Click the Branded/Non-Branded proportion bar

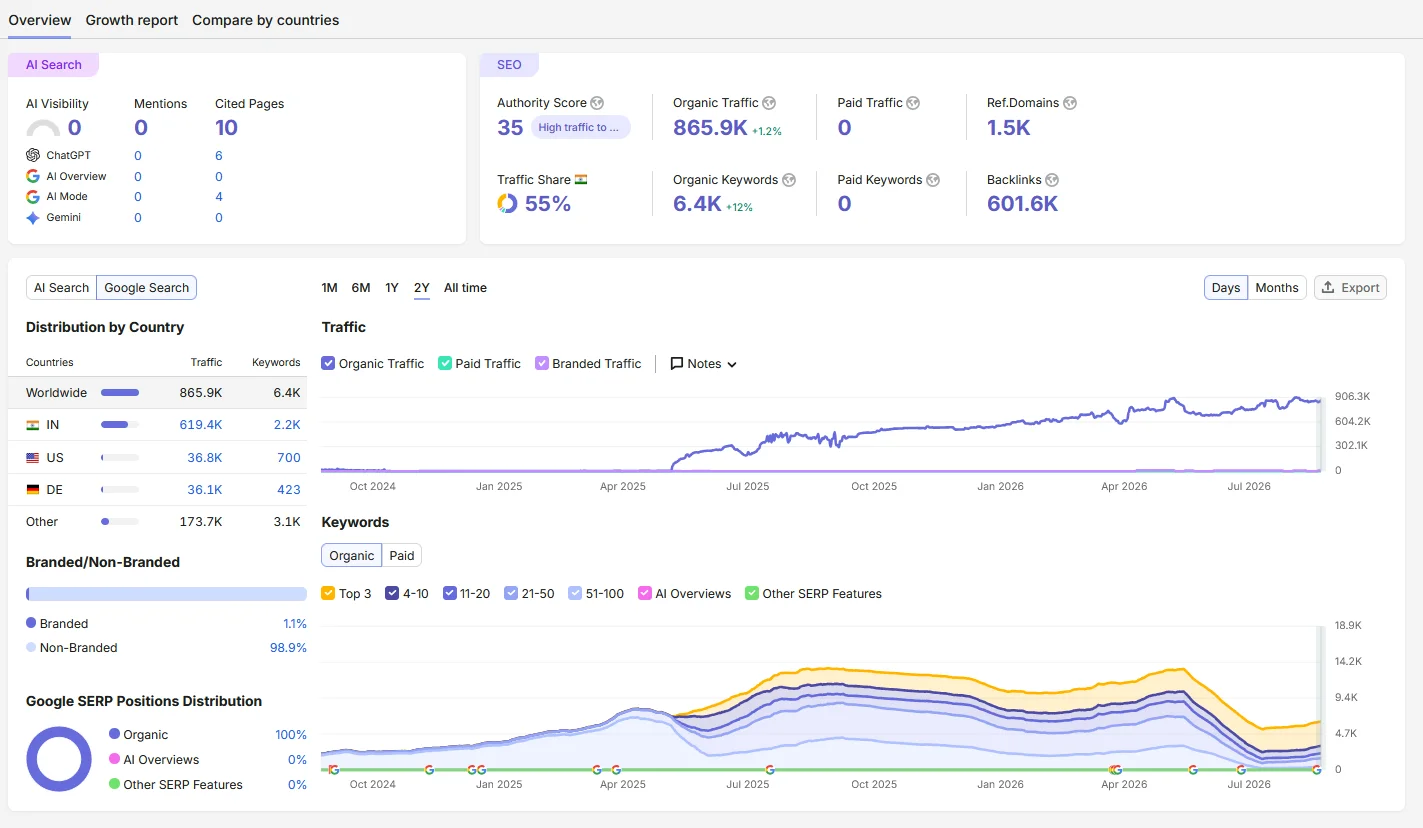point(166,594)
